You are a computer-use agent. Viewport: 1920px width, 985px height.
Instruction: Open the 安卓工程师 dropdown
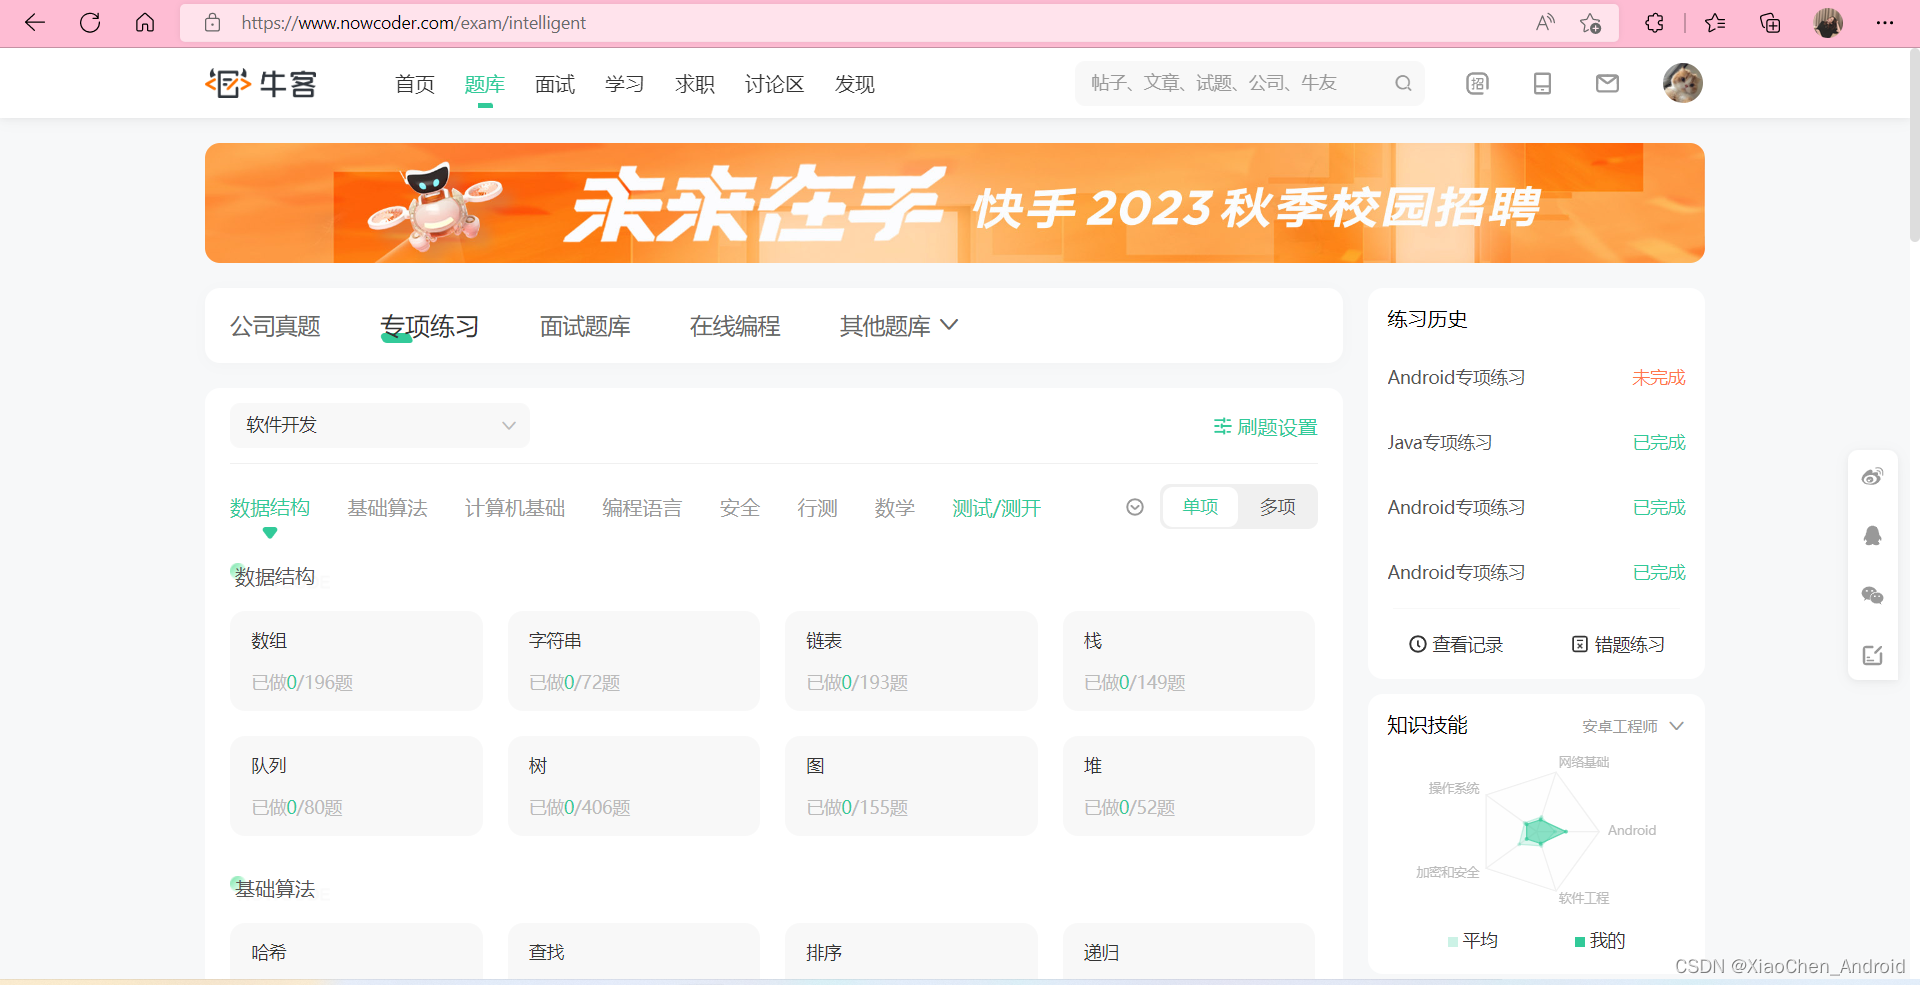click(1633, 726)
